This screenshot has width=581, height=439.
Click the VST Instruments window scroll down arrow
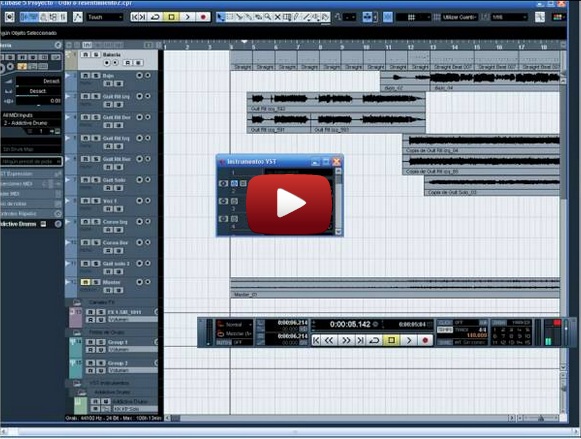[x=338, y=232]
